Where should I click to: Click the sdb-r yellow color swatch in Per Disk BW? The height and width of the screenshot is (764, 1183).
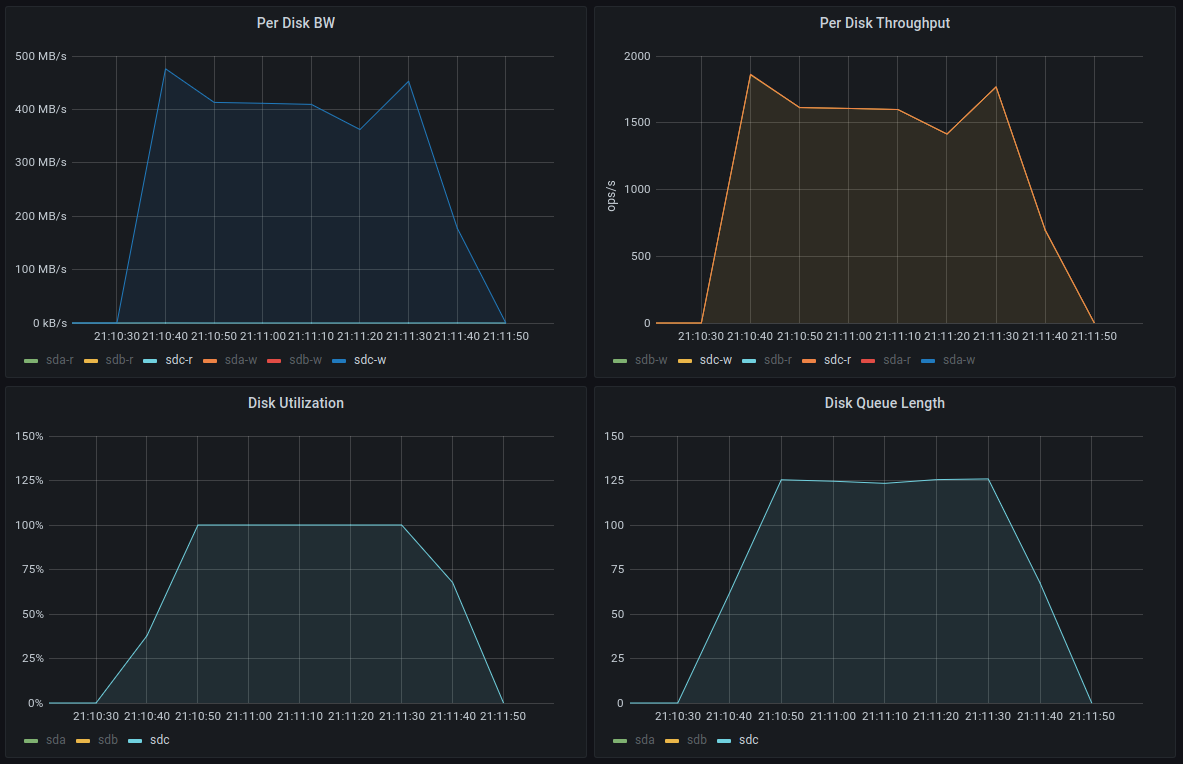[91, 361]
